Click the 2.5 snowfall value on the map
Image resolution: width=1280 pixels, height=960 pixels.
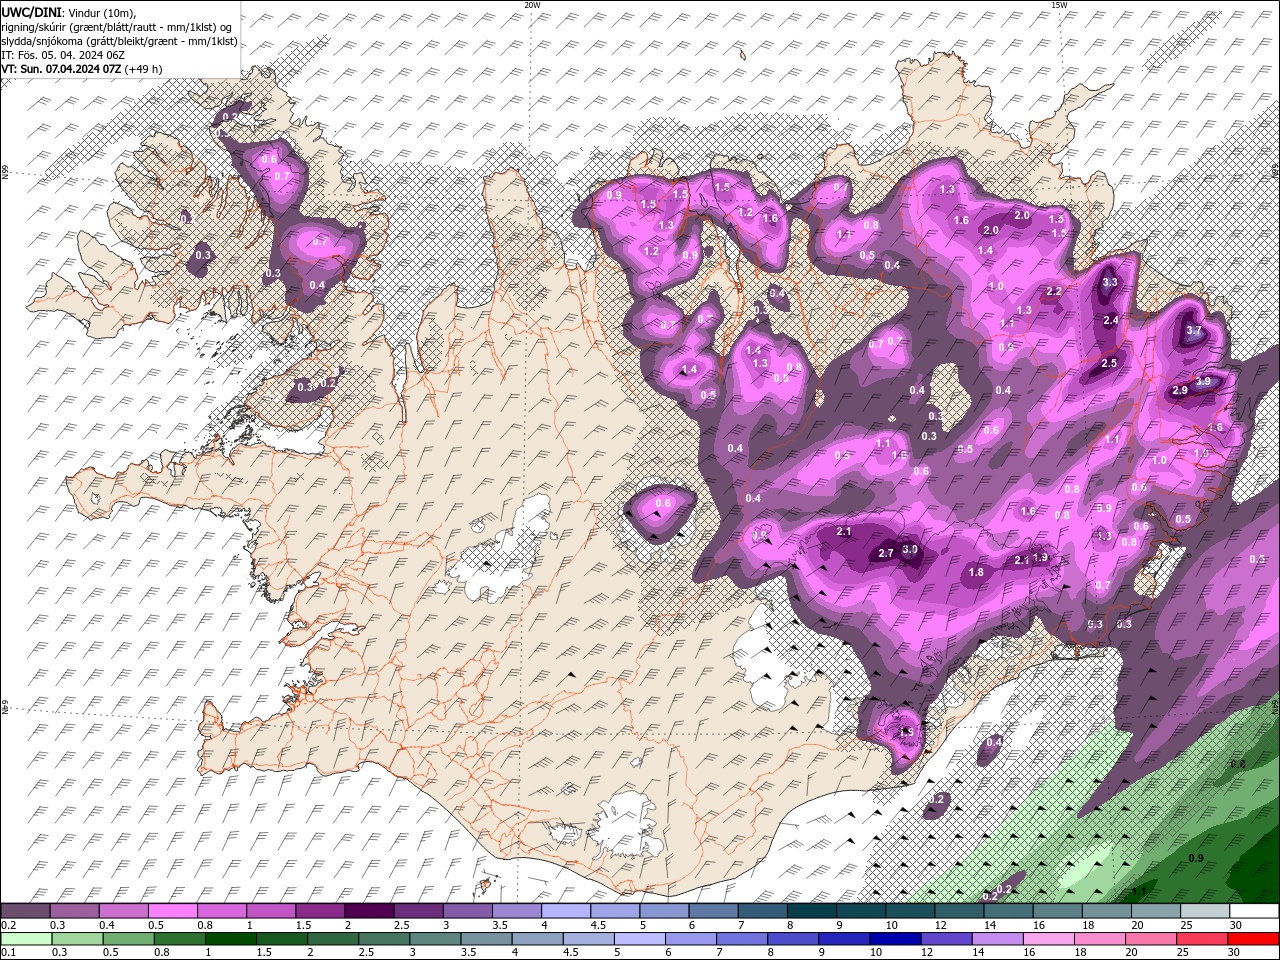tap(1109, 364)
